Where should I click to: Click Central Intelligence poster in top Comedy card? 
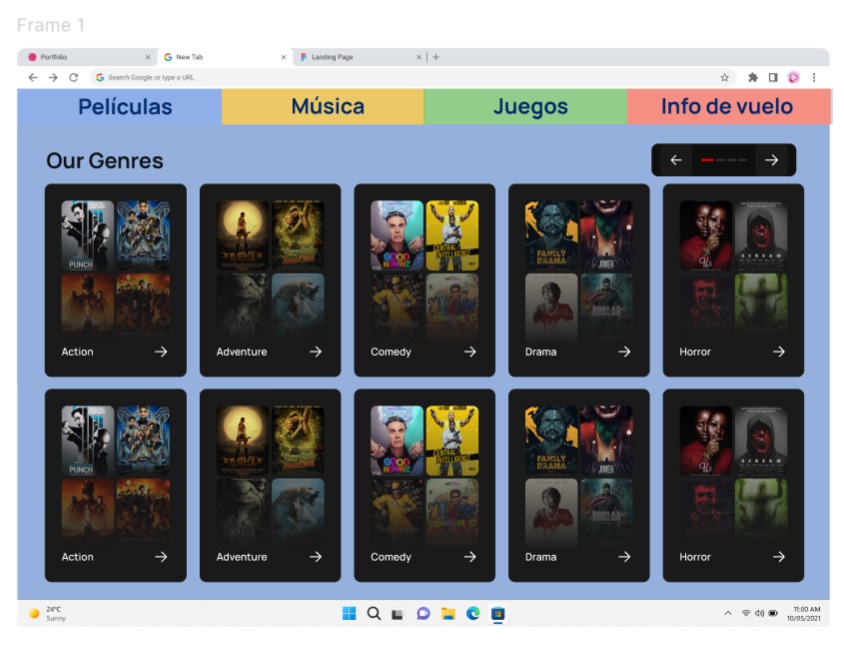[x=452, y=235]
